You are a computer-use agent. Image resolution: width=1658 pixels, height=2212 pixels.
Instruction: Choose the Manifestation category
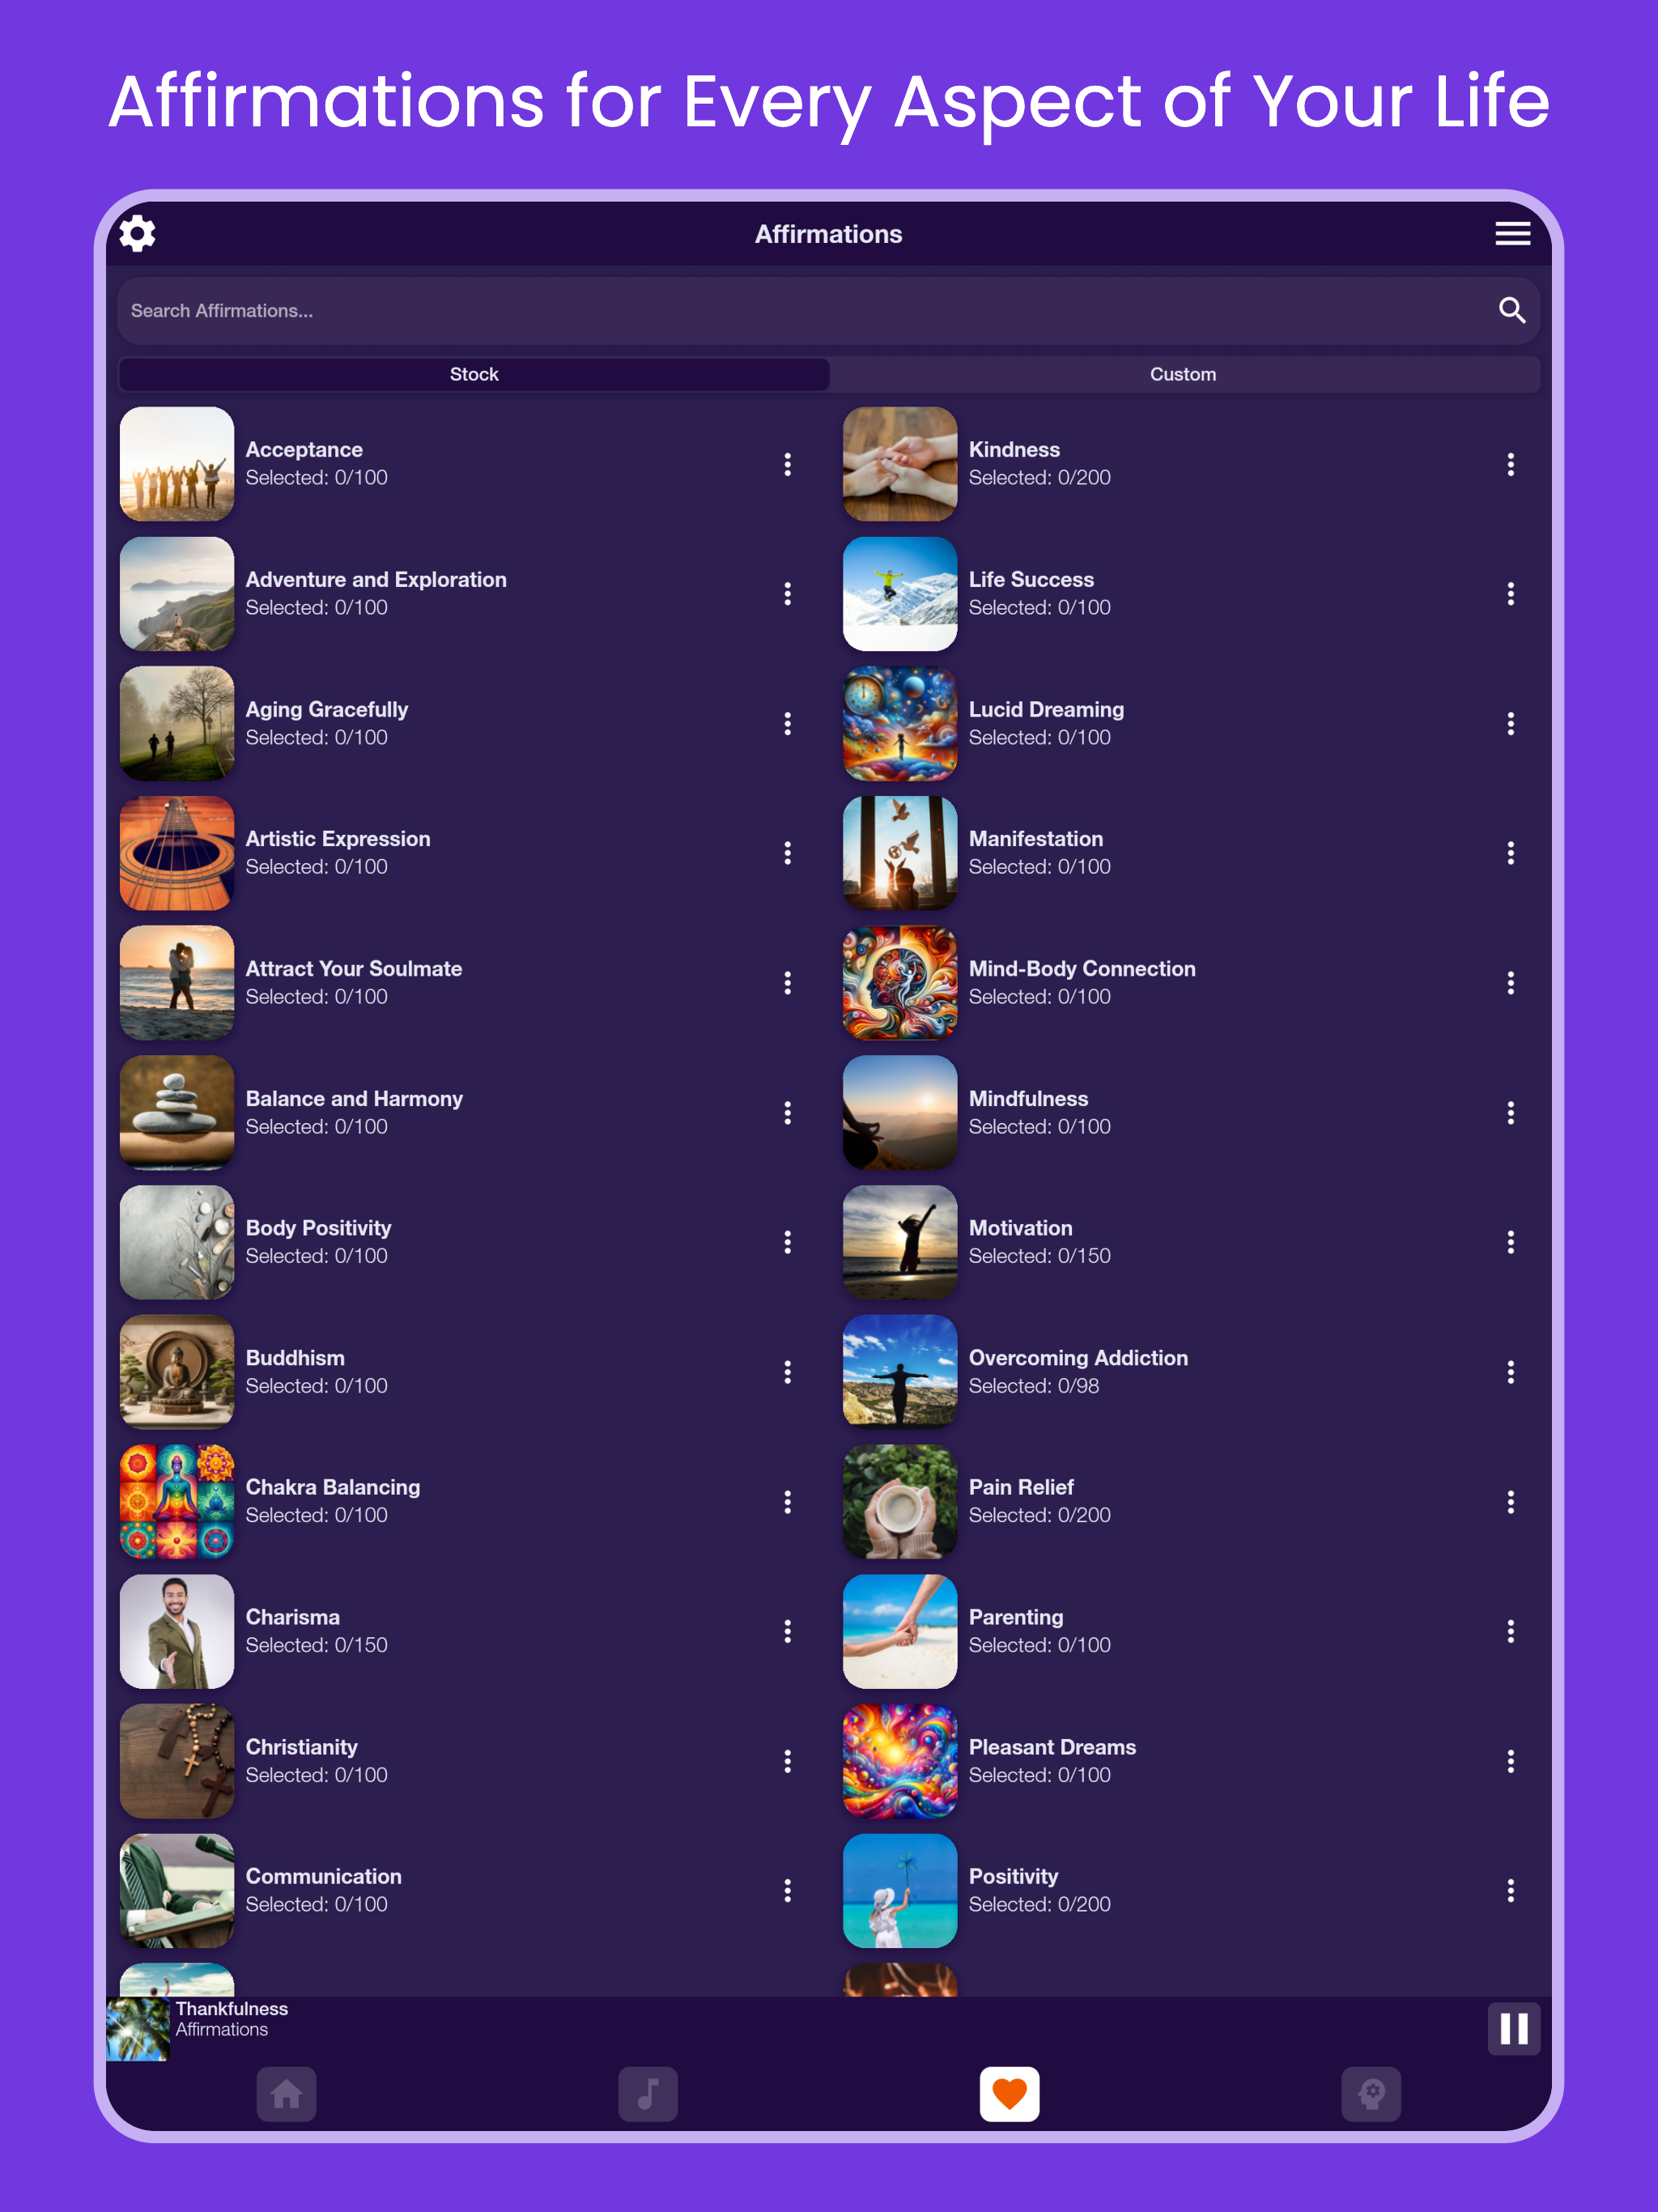click(x=1190, y=853)
